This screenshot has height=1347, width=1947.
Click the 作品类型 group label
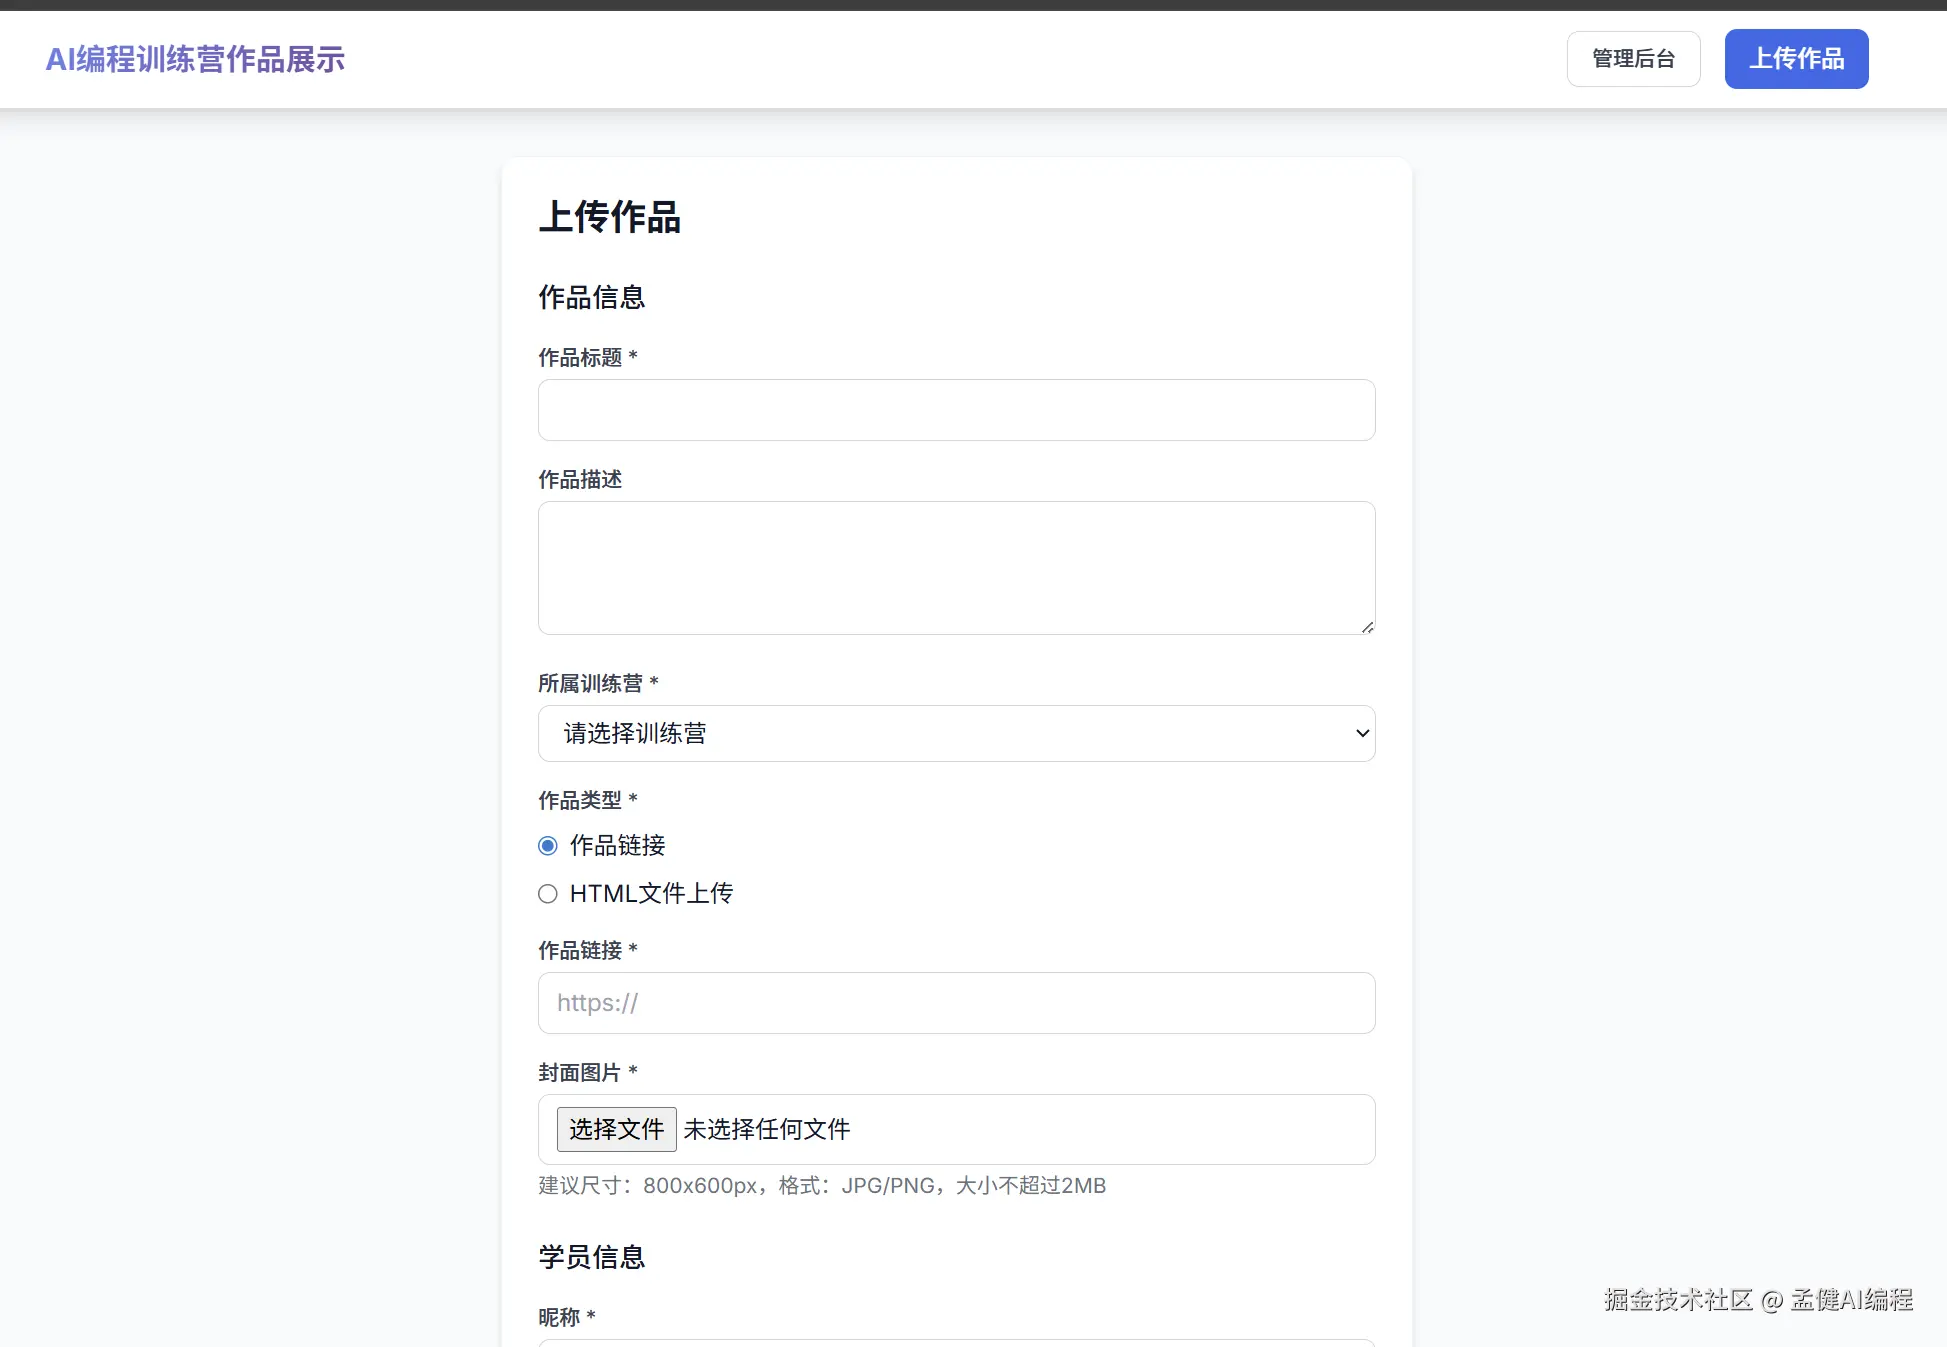580,800
